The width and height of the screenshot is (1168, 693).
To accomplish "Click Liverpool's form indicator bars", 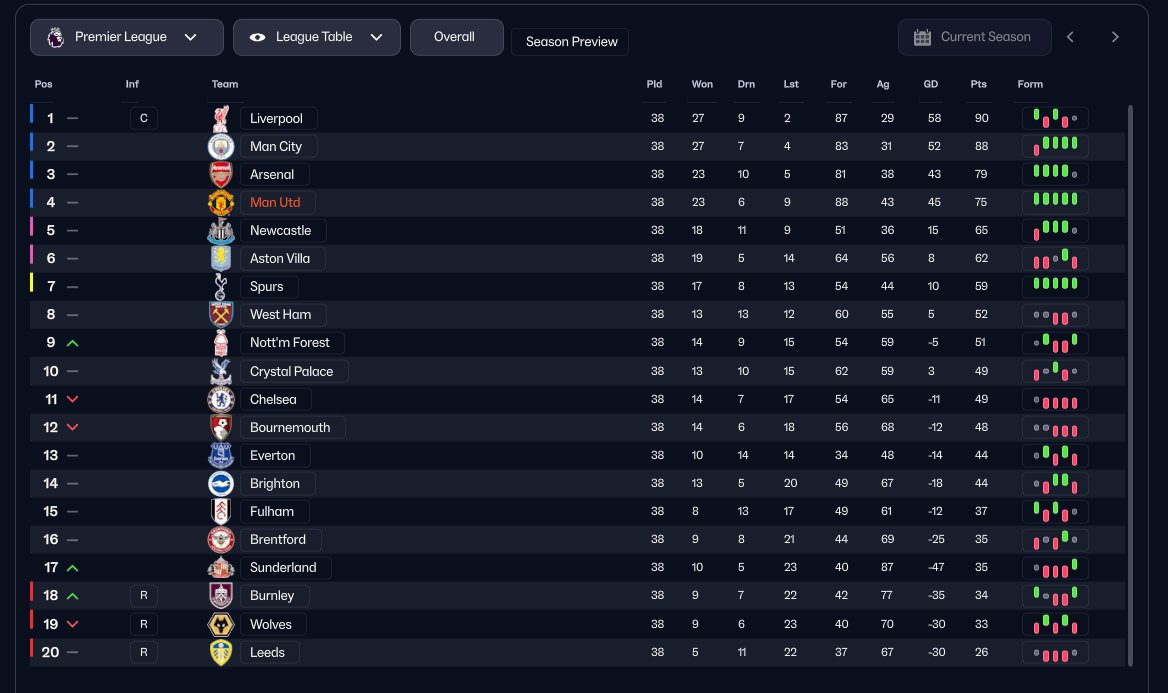I will (1055, 118).
